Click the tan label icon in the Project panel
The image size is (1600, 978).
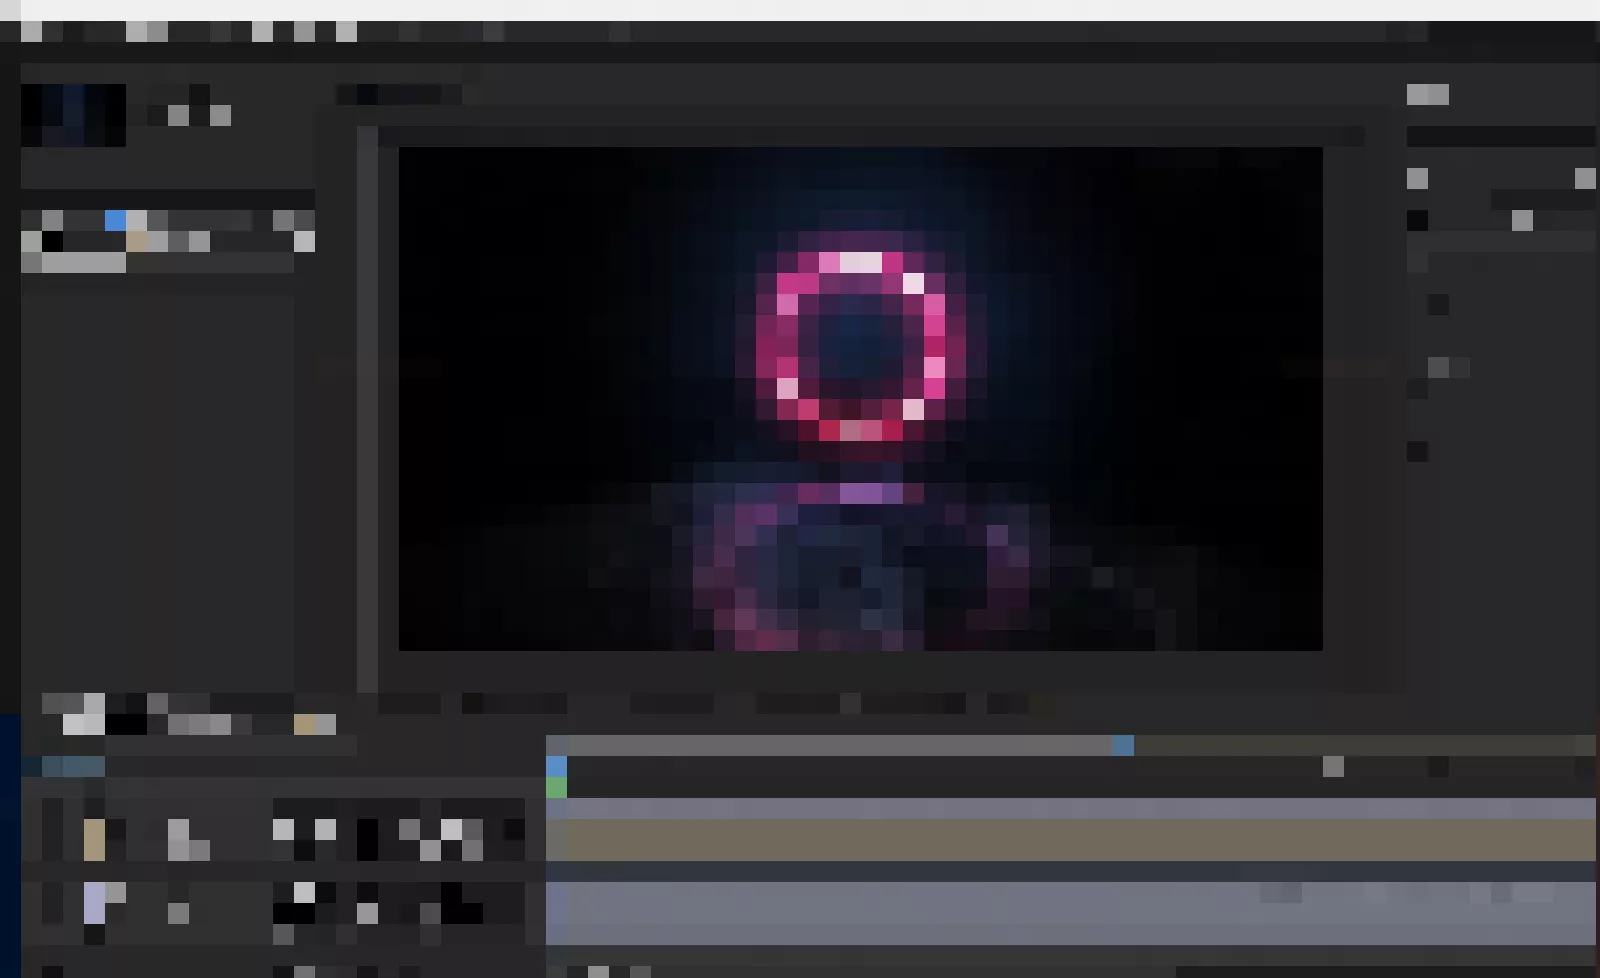[137, 241]
